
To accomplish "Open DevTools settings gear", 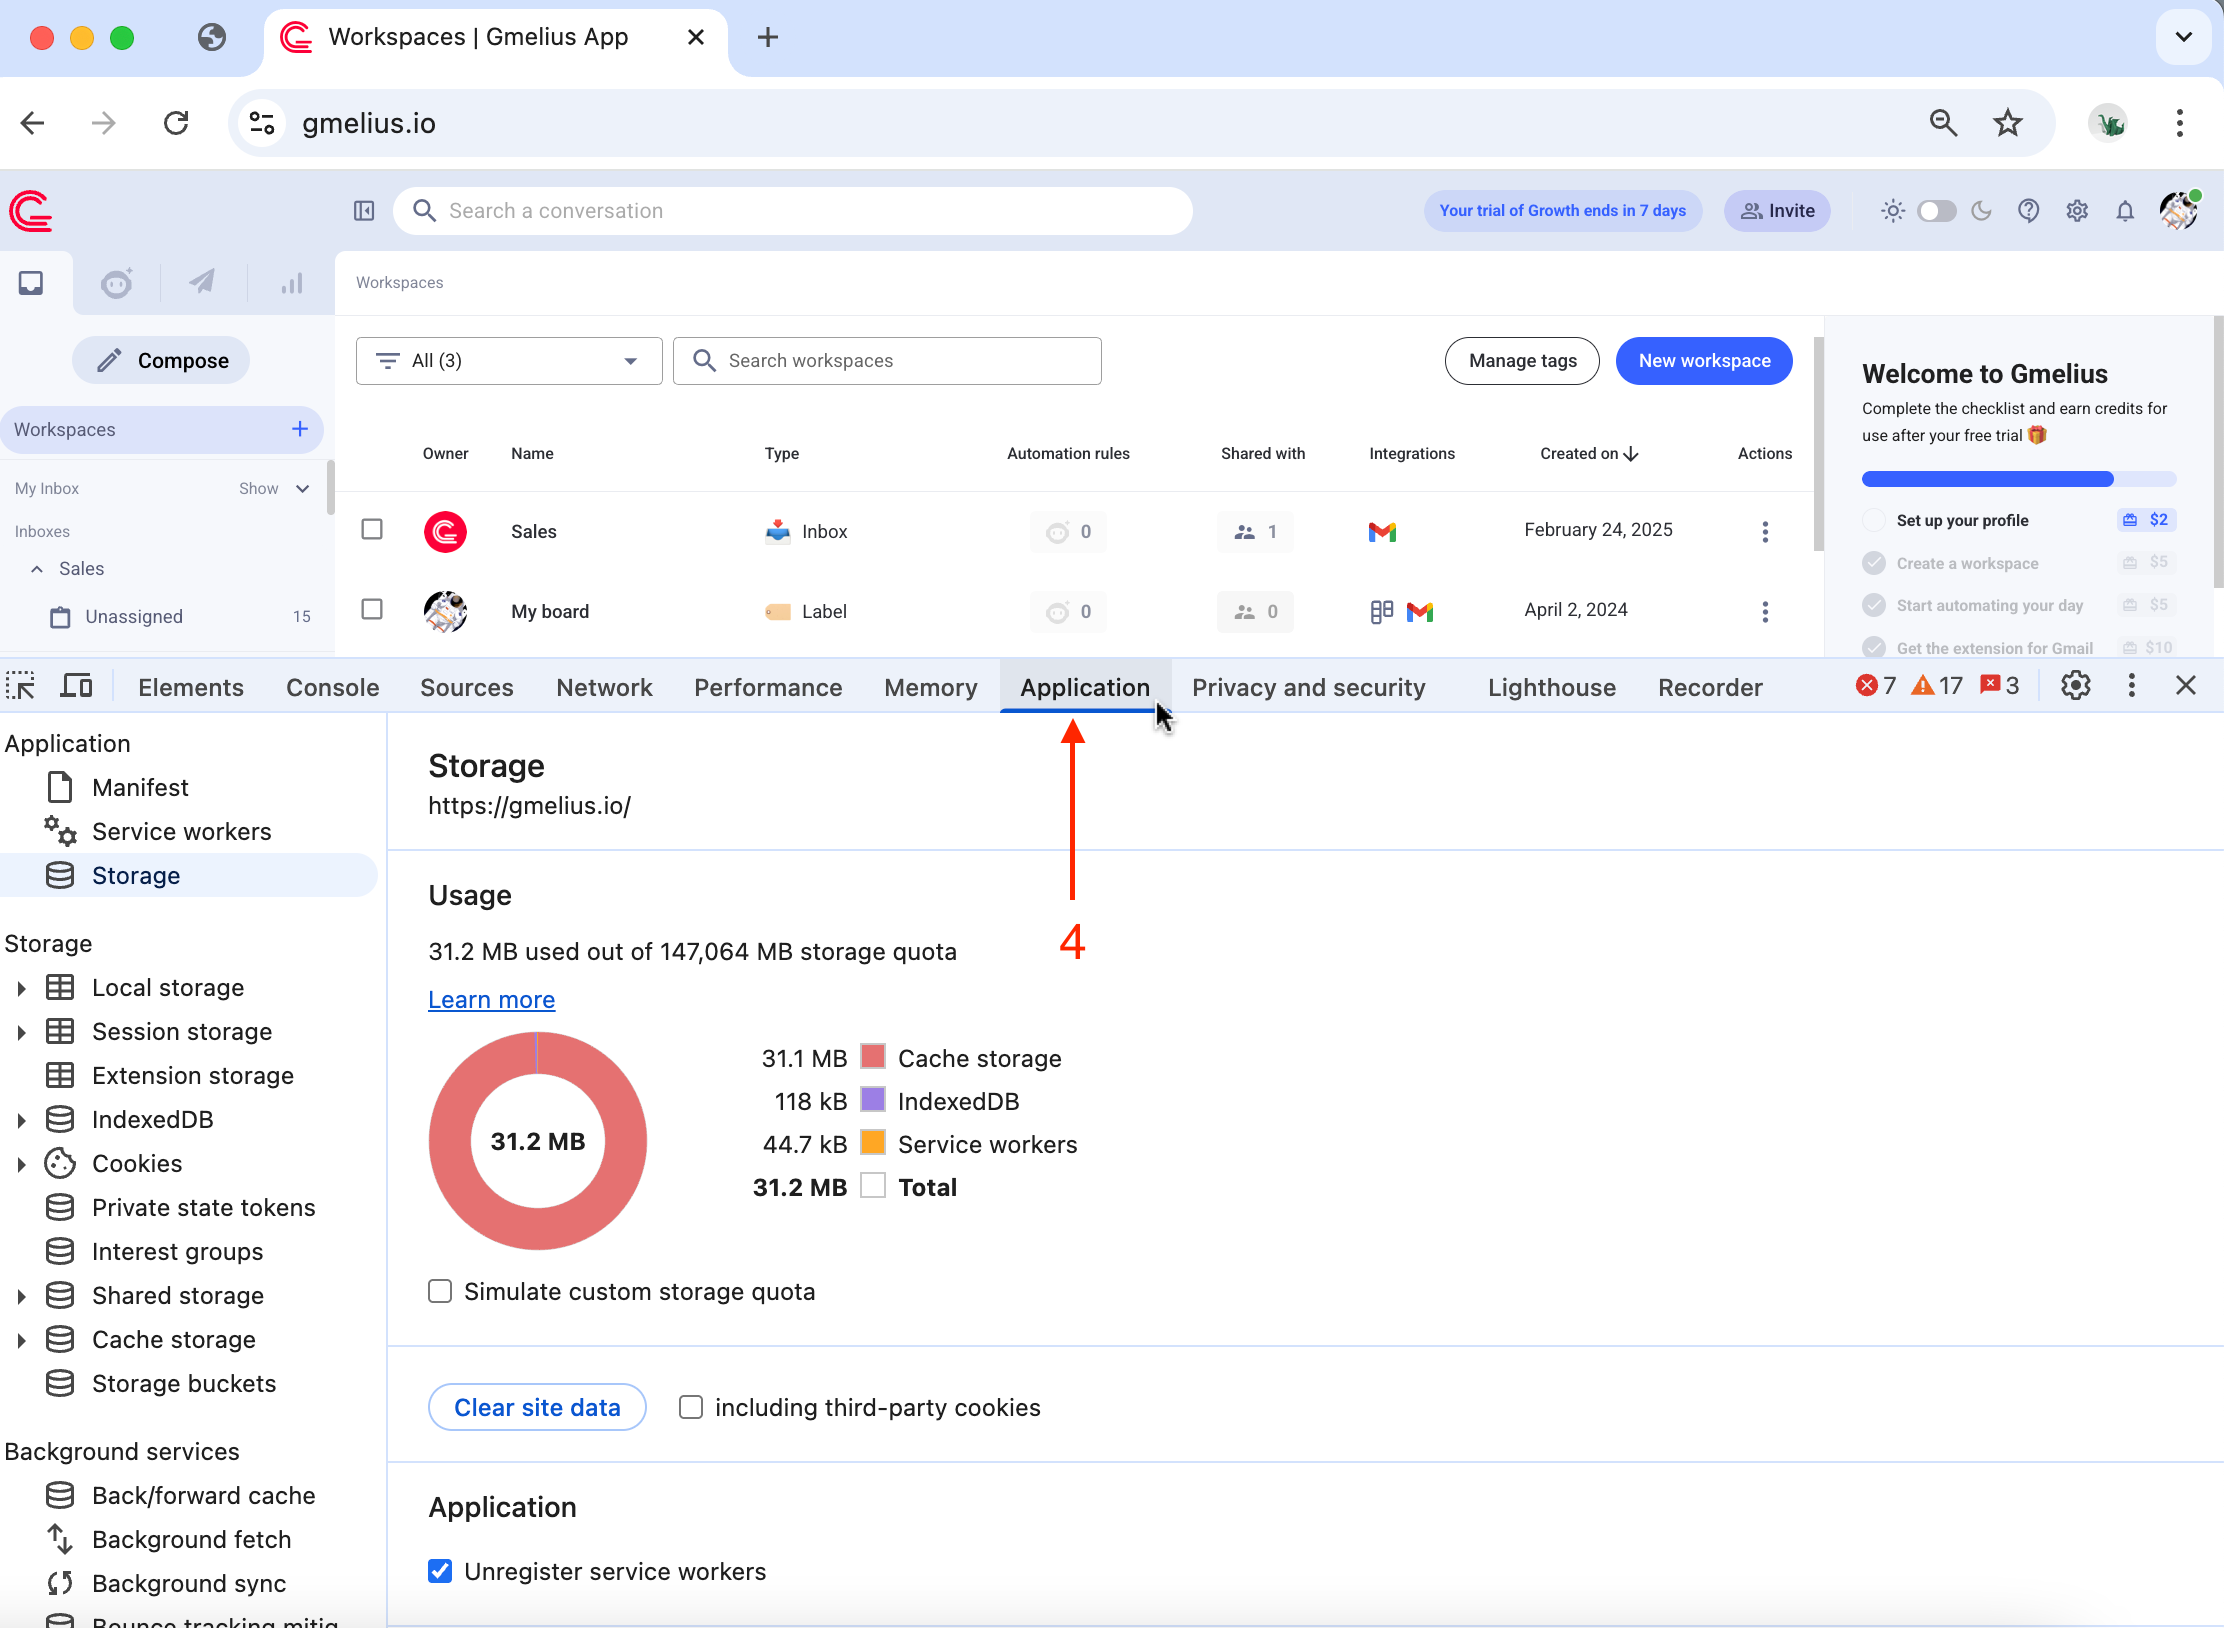I will [2076, 685].
